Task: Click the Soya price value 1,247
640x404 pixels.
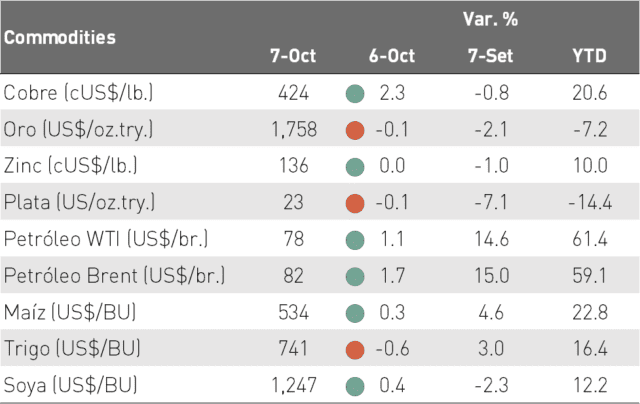Action: pyautogui.click(x=294, y=386)
